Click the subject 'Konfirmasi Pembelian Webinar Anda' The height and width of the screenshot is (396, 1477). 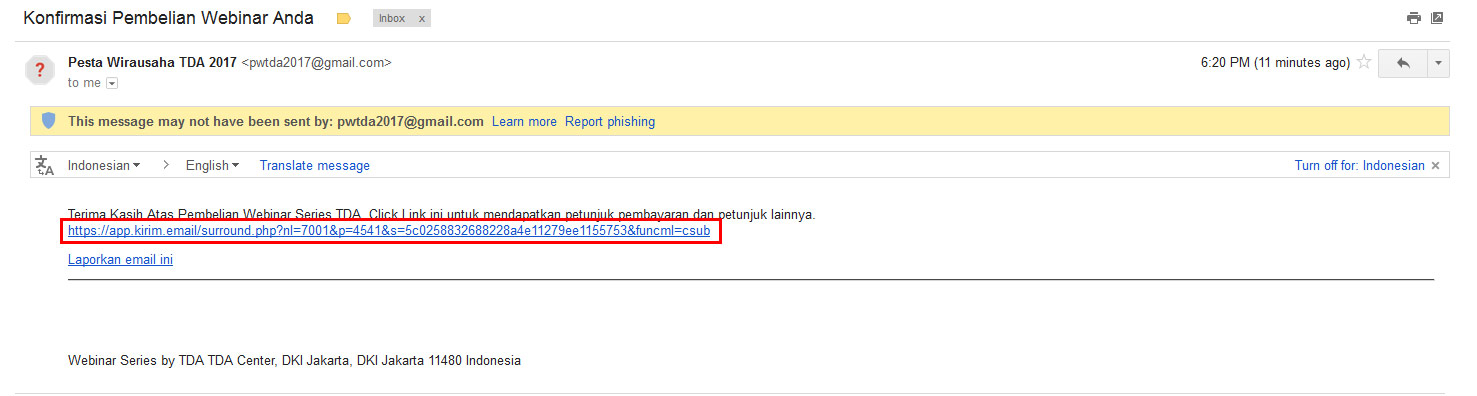click(x=168, y=18)
